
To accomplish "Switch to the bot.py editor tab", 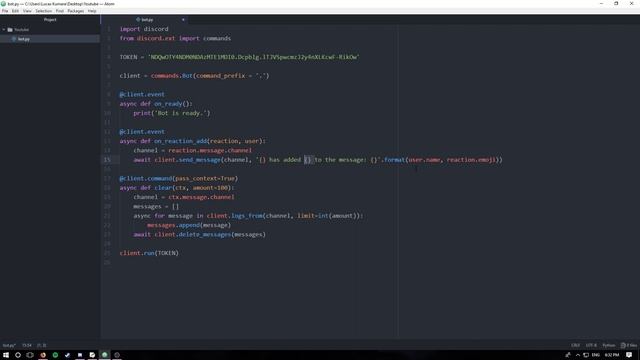I will 144,20.
